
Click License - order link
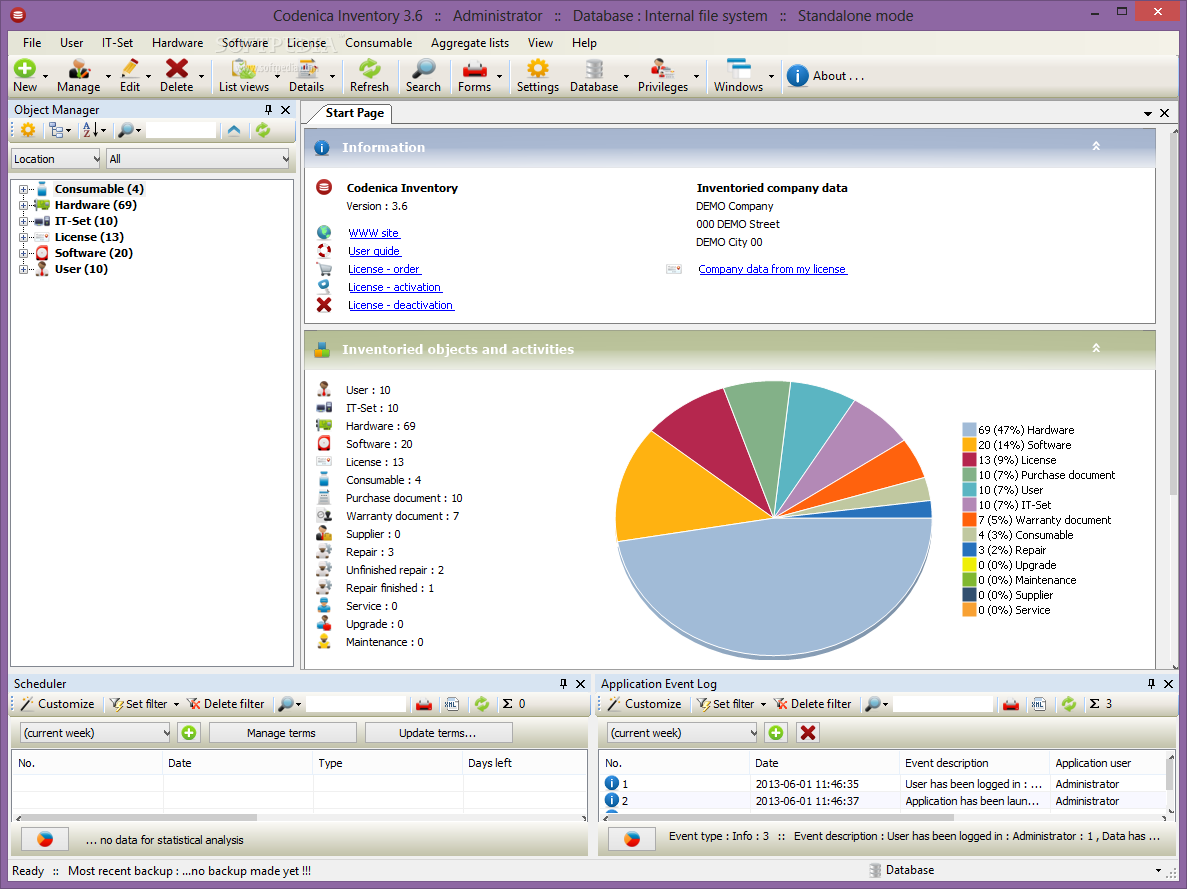(385, 270)
